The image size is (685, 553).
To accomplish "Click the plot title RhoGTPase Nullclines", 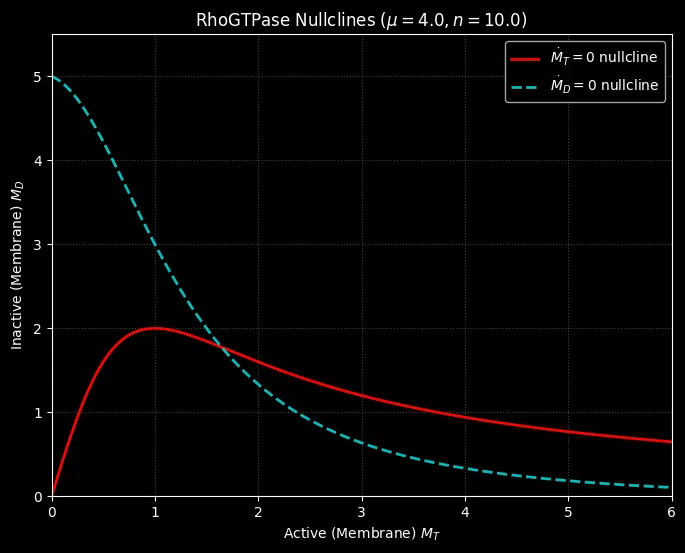I will (361, 20).
